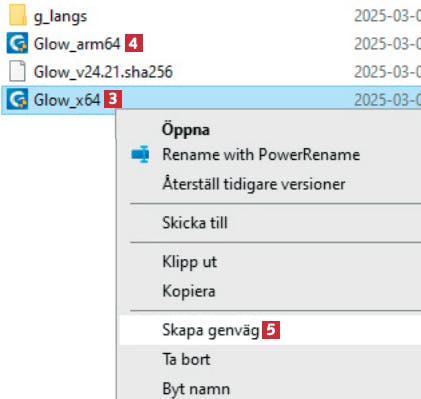Screen dimensions: 421x399
Task: Select Skapa genväg in the context menu
Action: (211, 330)
